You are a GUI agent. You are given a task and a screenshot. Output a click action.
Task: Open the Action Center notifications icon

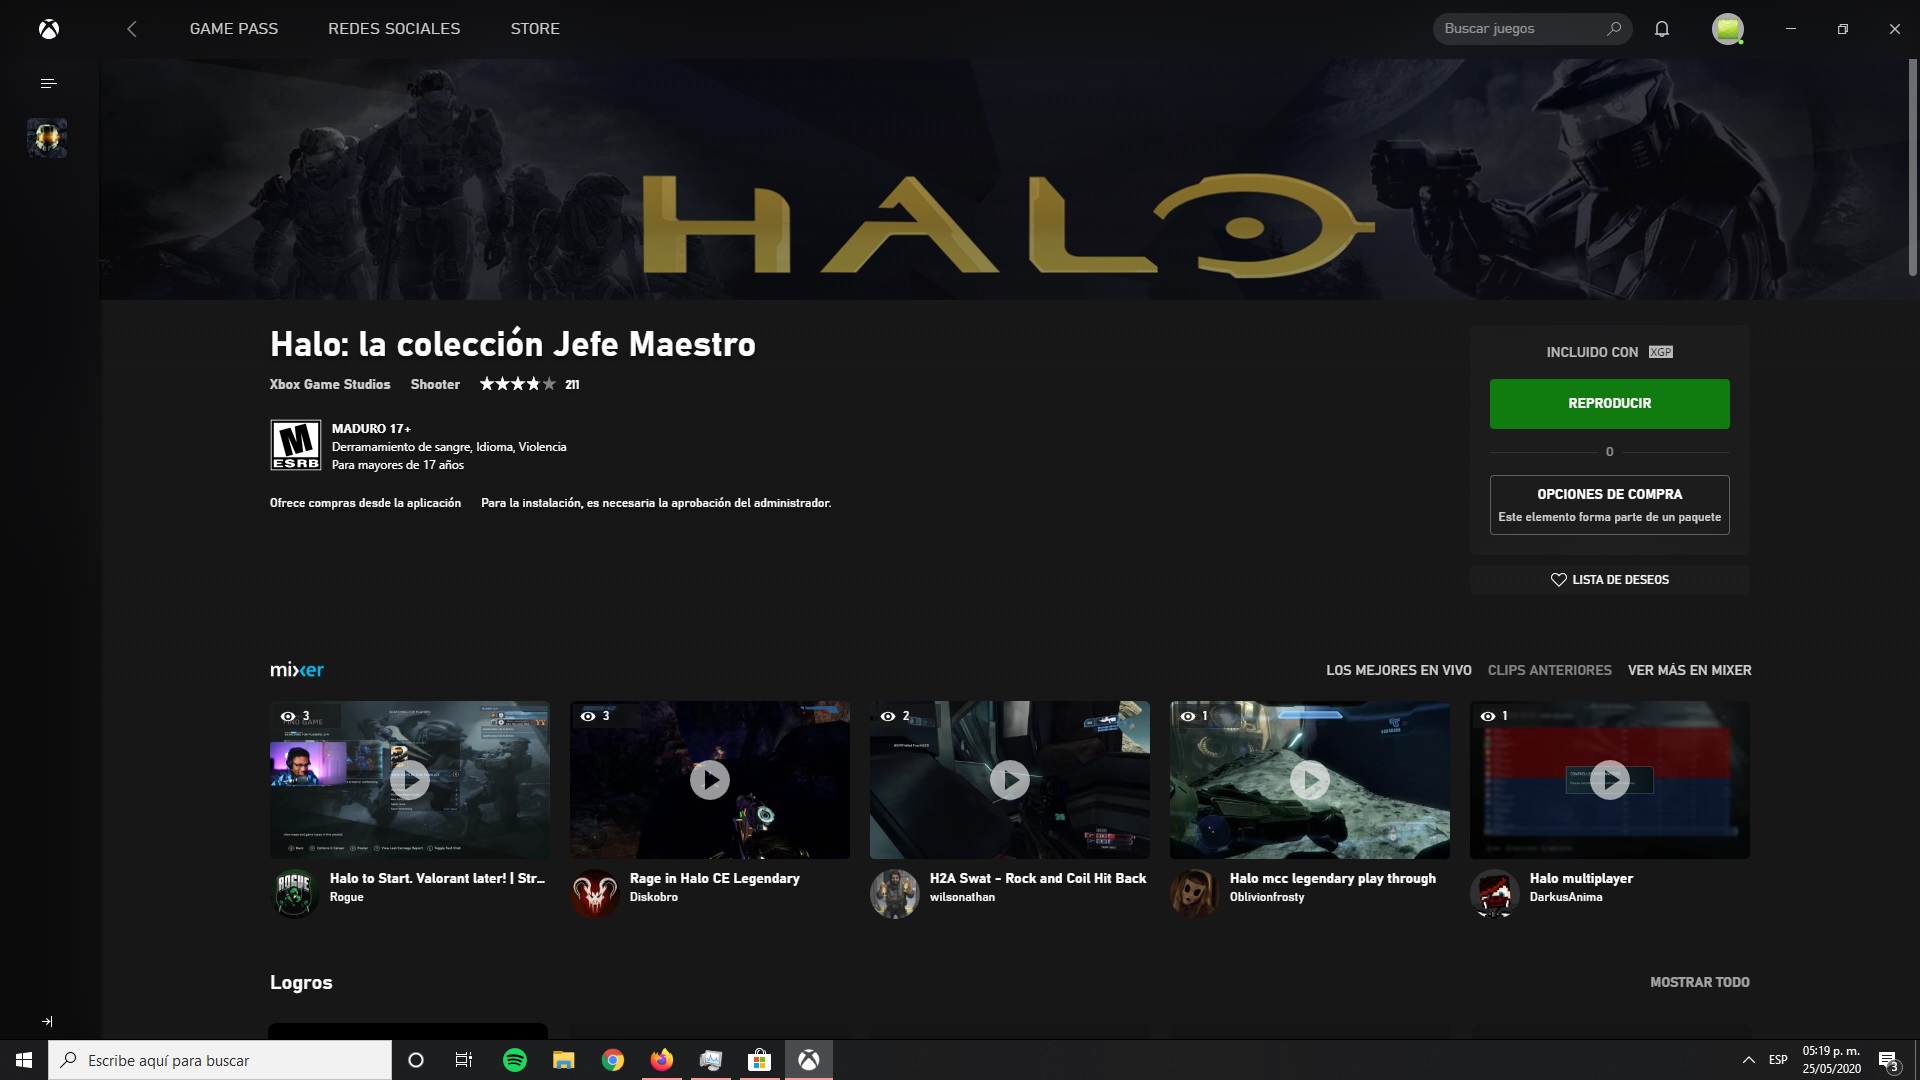click(1888, 1060)
